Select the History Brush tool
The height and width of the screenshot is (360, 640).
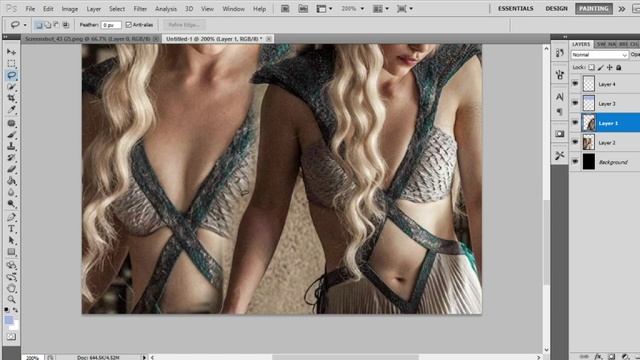11,158
